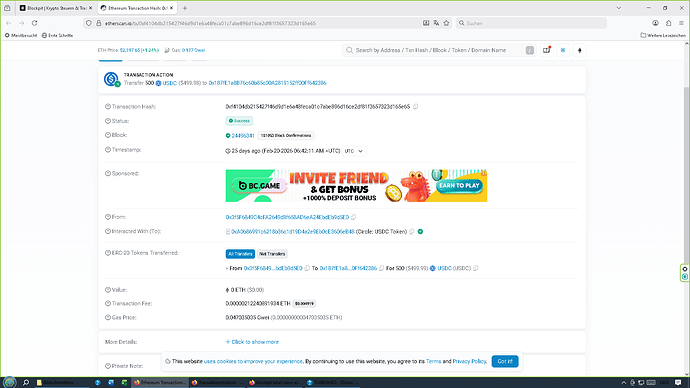Open the list all tabs dropdown arrow
Image resolution: width=690 pixels, height=388 pixels.
(x=619, y=8)
